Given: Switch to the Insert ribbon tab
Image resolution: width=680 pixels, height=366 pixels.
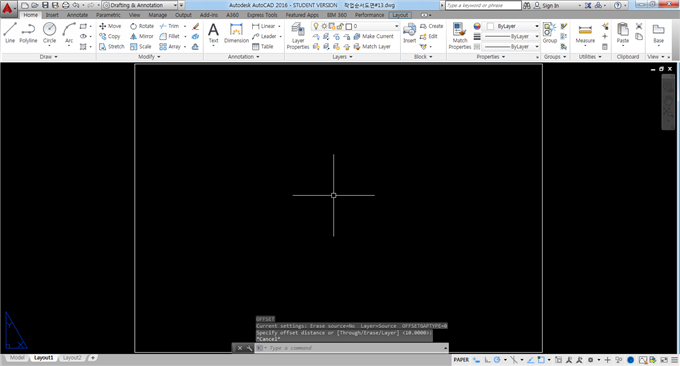Looking at the screenshot, I should click(x=52, y=15).
